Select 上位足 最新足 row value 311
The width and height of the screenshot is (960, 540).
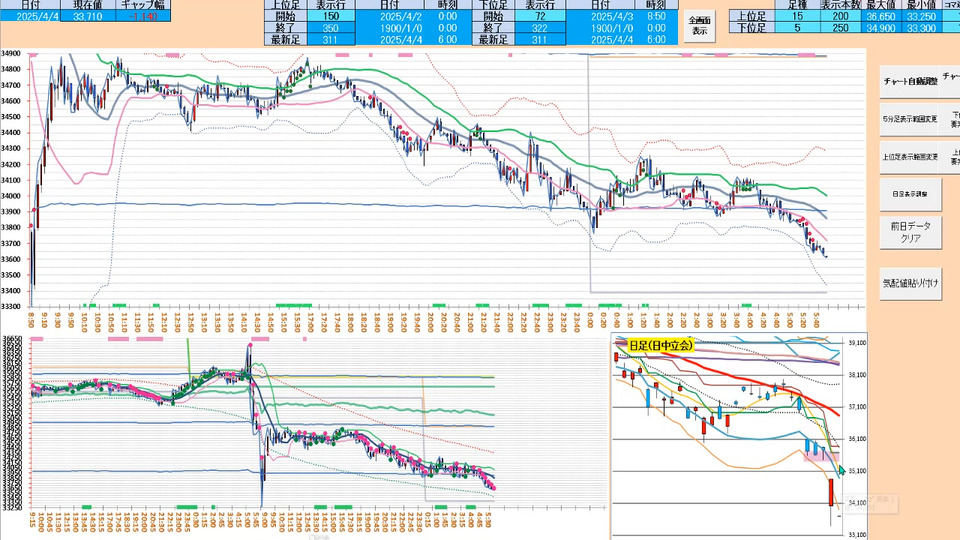tap(331, 40)
